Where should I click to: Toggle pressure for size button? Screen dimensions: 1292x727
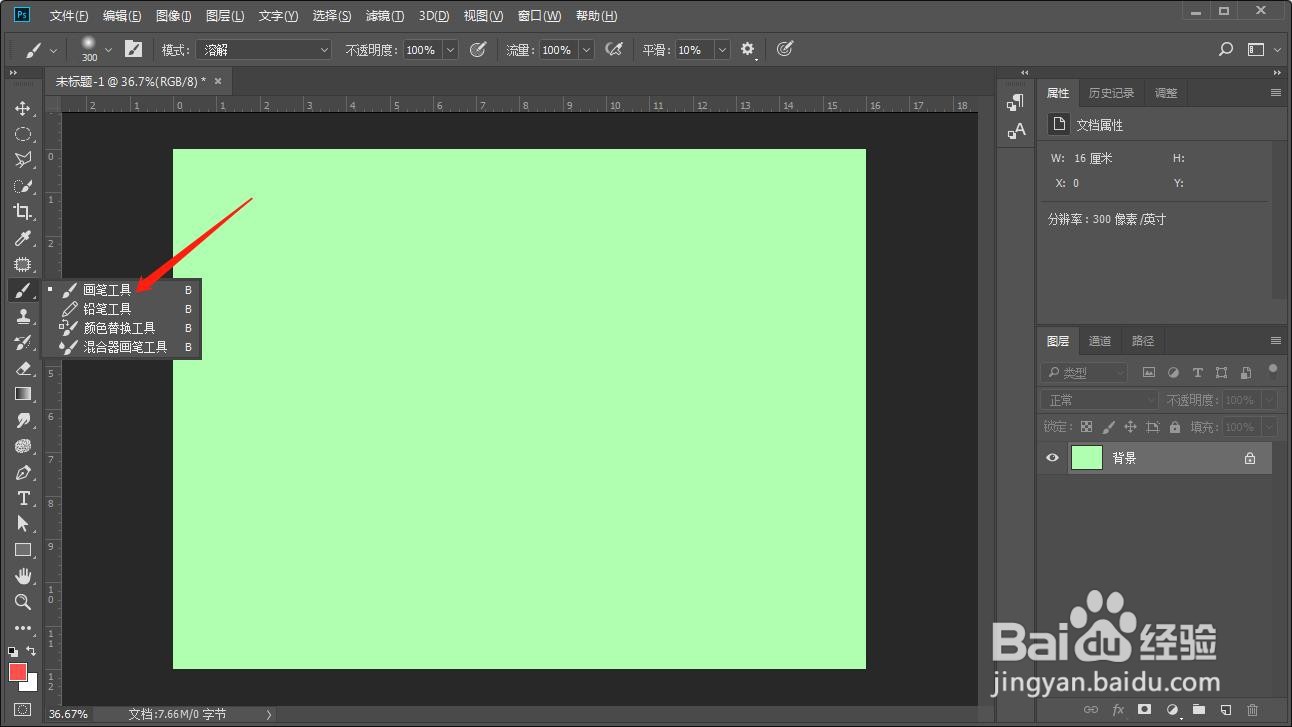(785, 49)
